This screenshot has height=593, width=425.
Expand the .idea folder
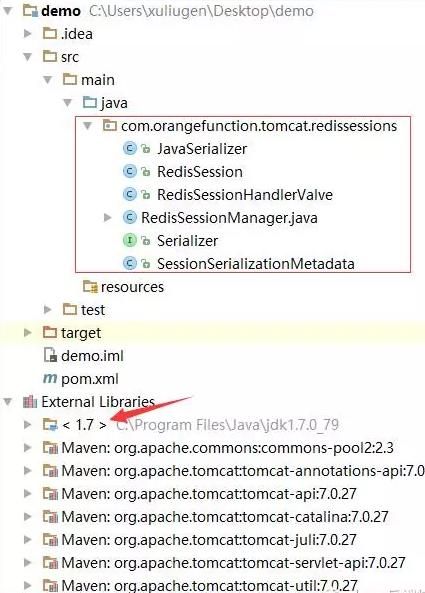[x=27, y=34]
